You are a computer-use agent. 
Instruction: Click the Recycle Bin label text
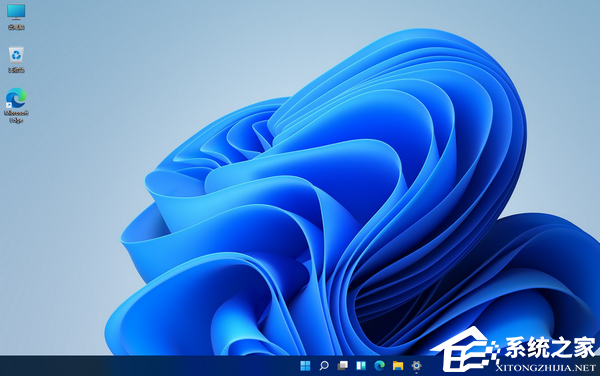point(16,70)
